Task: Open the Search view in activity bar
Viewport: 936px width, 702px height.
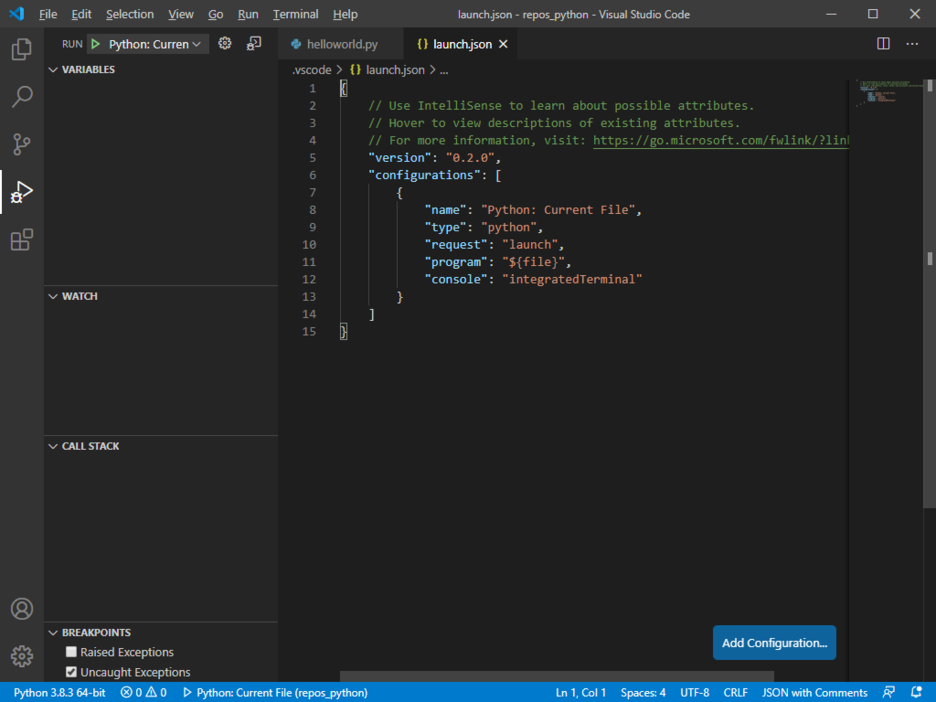Action: pyautogui.click(x=21, y=96)
